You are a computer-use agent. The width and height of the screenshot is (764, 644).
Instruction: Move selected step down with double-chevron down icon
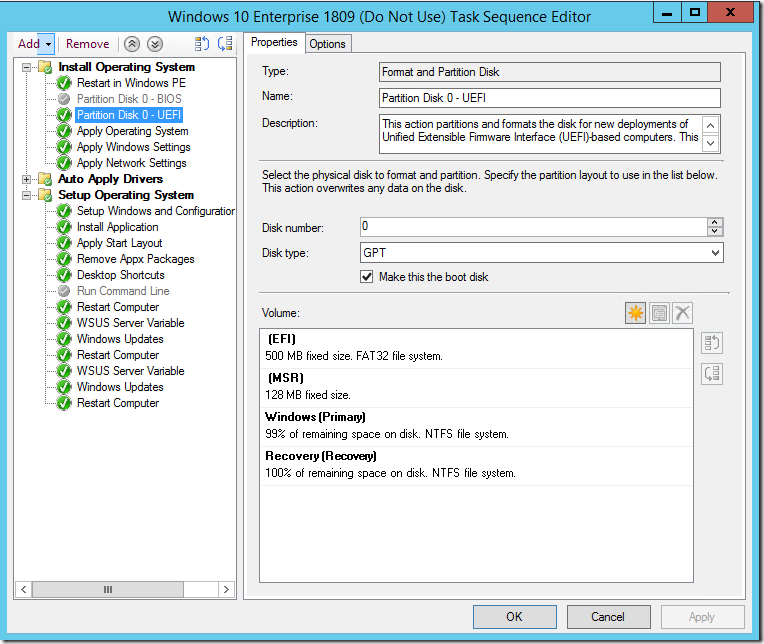(x=155, y=44)
